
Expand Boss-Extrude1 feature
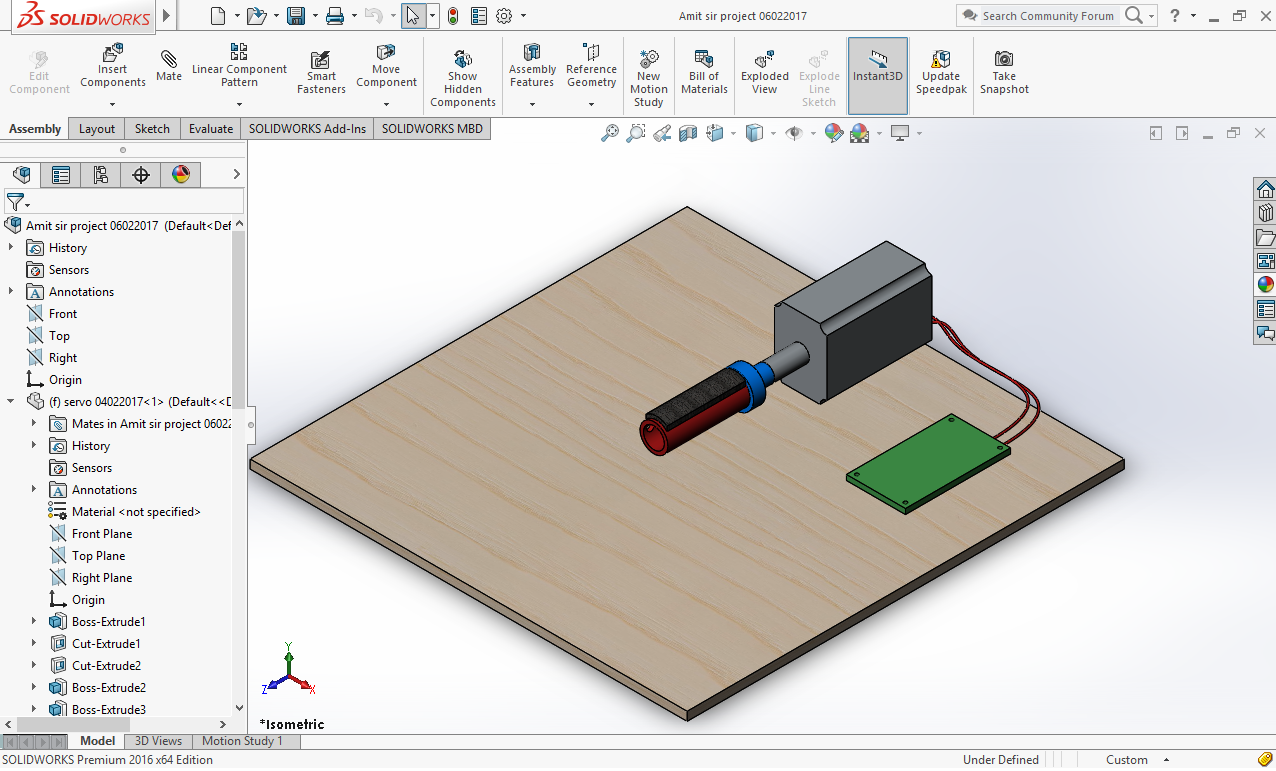34,621
